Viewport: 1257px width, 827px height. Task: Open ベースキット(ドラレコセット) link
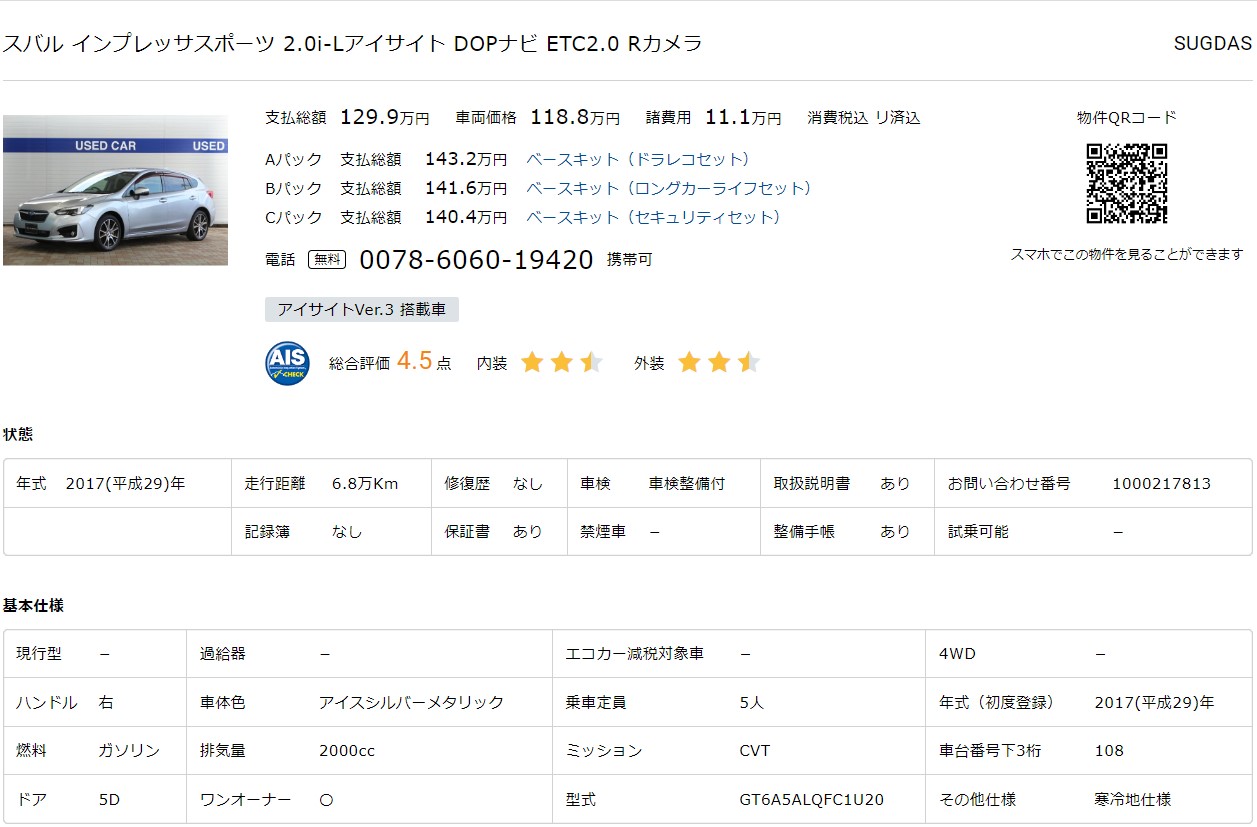coord(638,160)
